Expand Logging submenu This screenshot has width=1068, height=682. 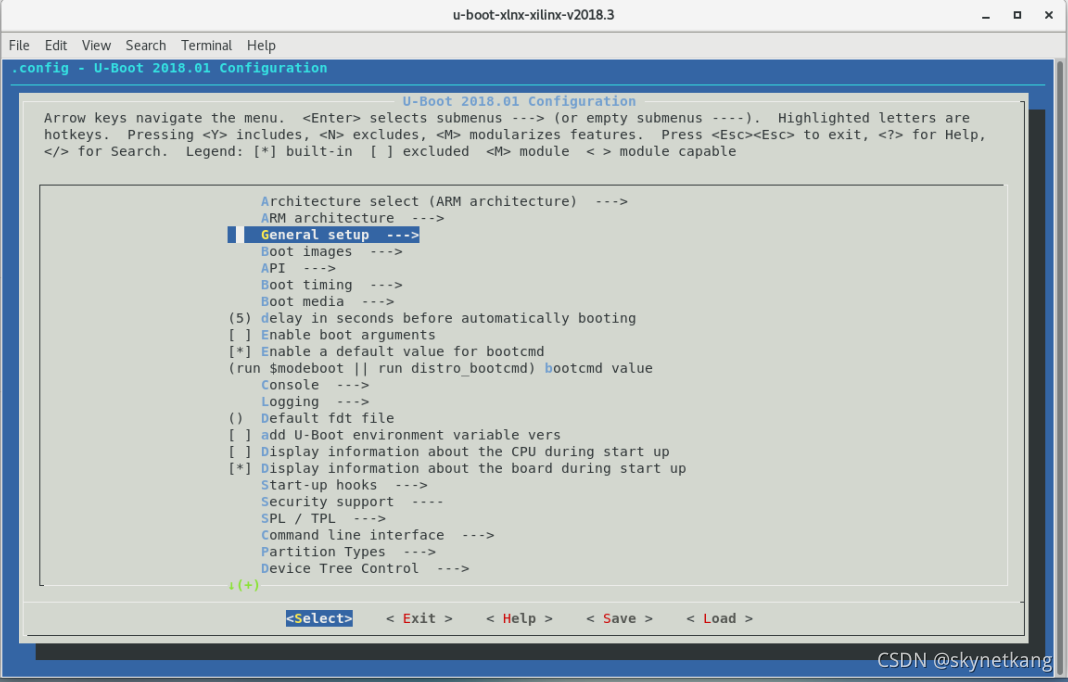tap(315, 402)
